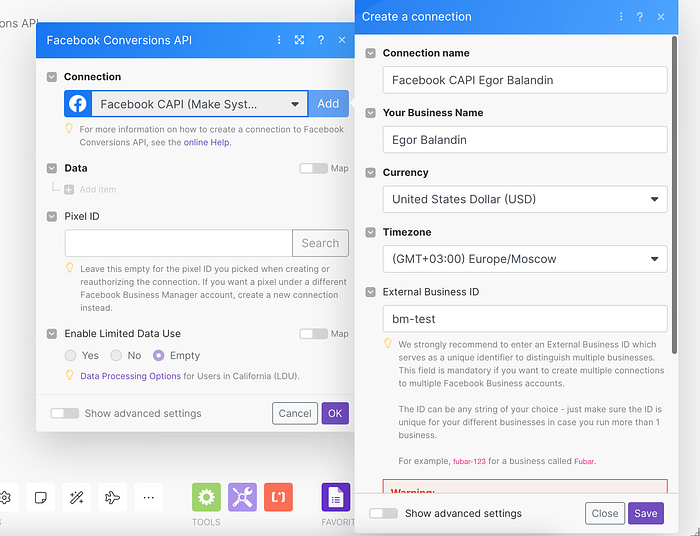Expand the Facebook Conversions API dialog fullscreen

click(300, 40)
